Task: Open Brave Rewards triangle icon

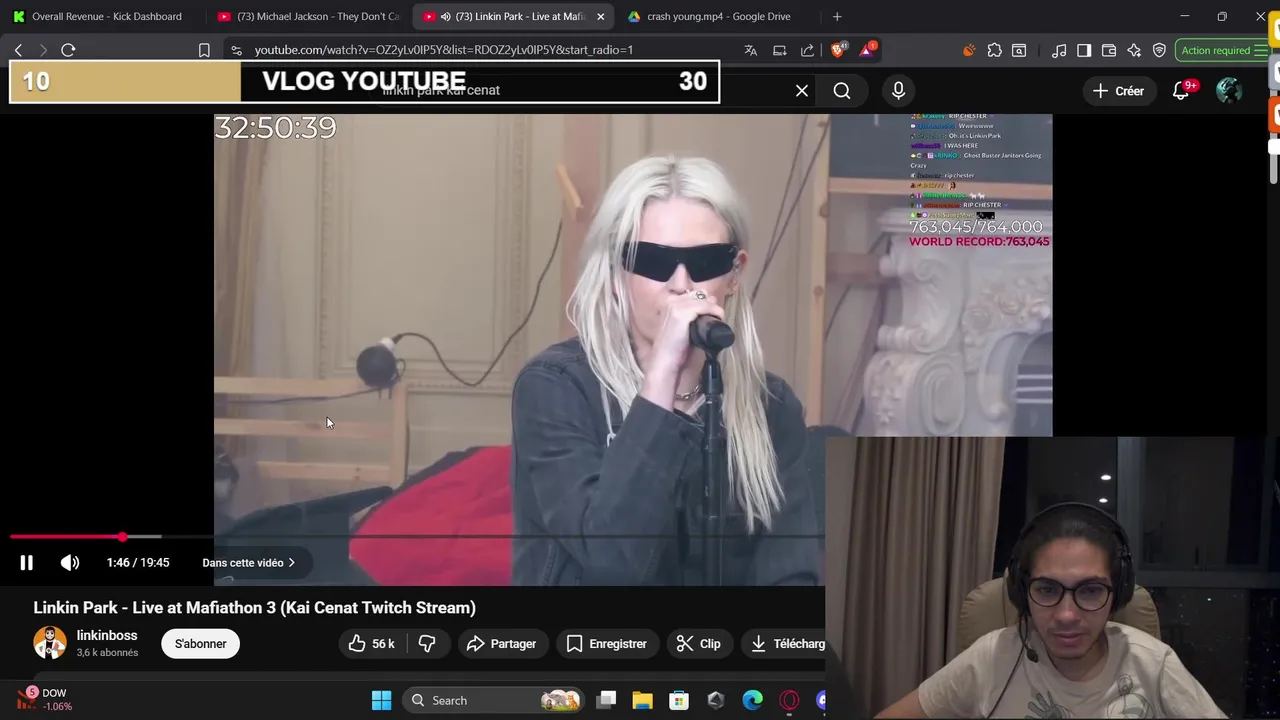Action: tap(868, 50)
